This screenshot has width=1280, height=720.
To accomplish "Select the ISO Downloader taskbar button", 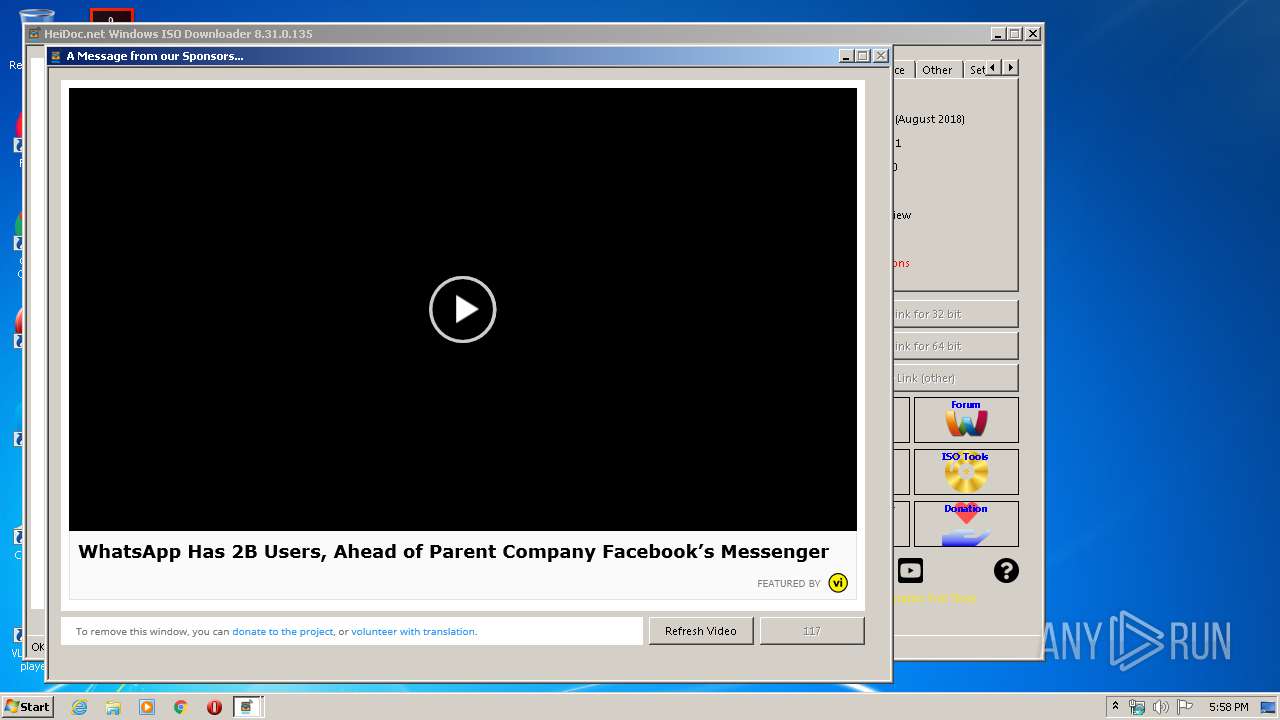I will pyautogui.click(x=247, y=707).
